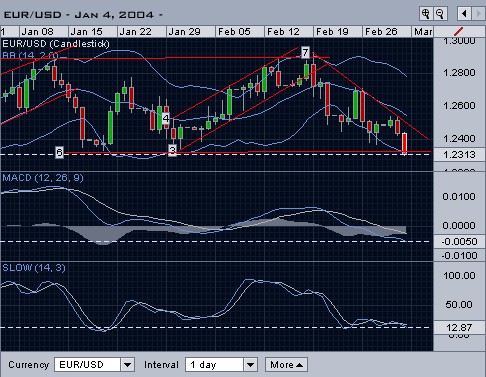The image size is (486, 377).
Task: Click the zoom in magnifier icon
Action: (426, 14)
